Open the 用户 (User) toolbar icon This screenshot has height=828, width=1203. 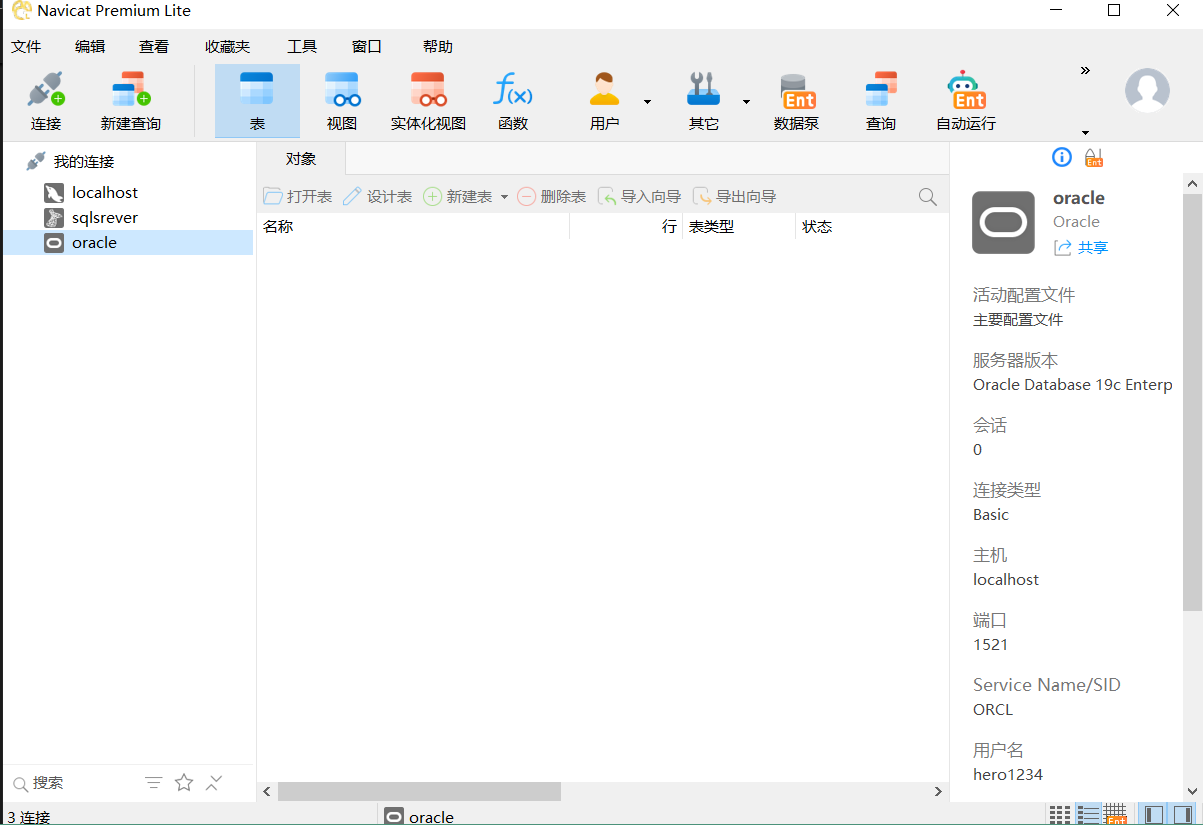tap(604, 101)
